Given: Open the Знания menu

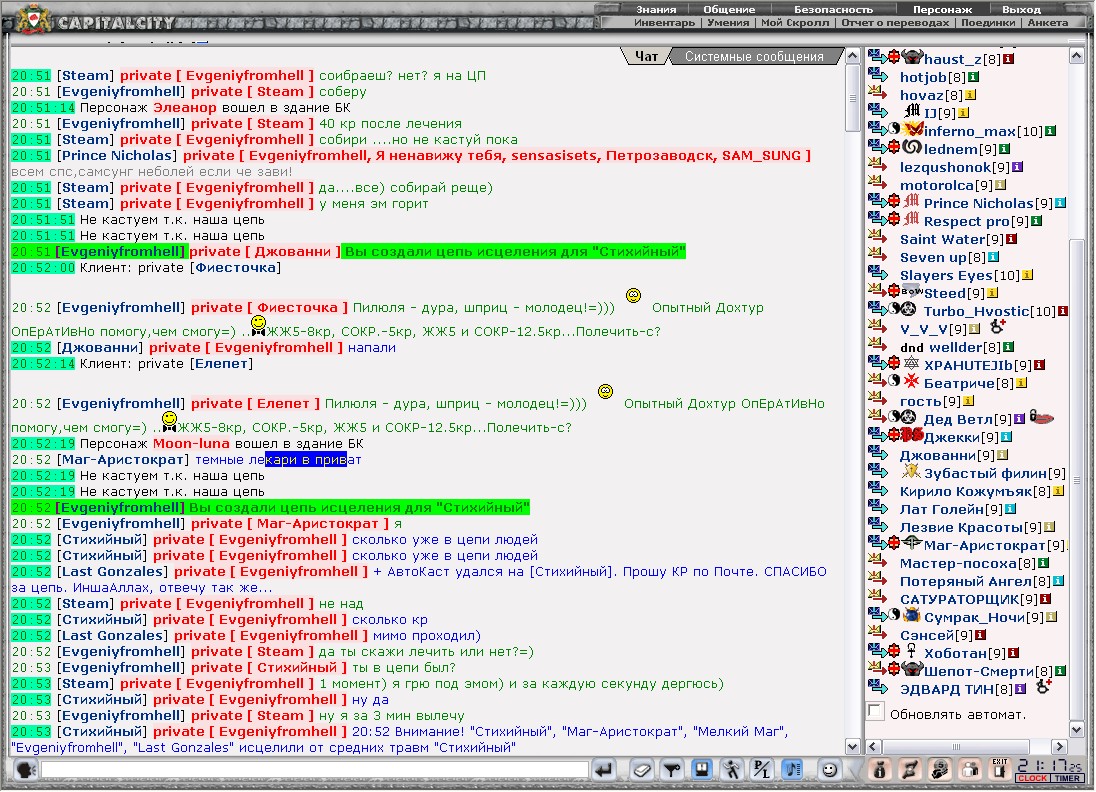Looking at the screenshot, I should point(656,9).
